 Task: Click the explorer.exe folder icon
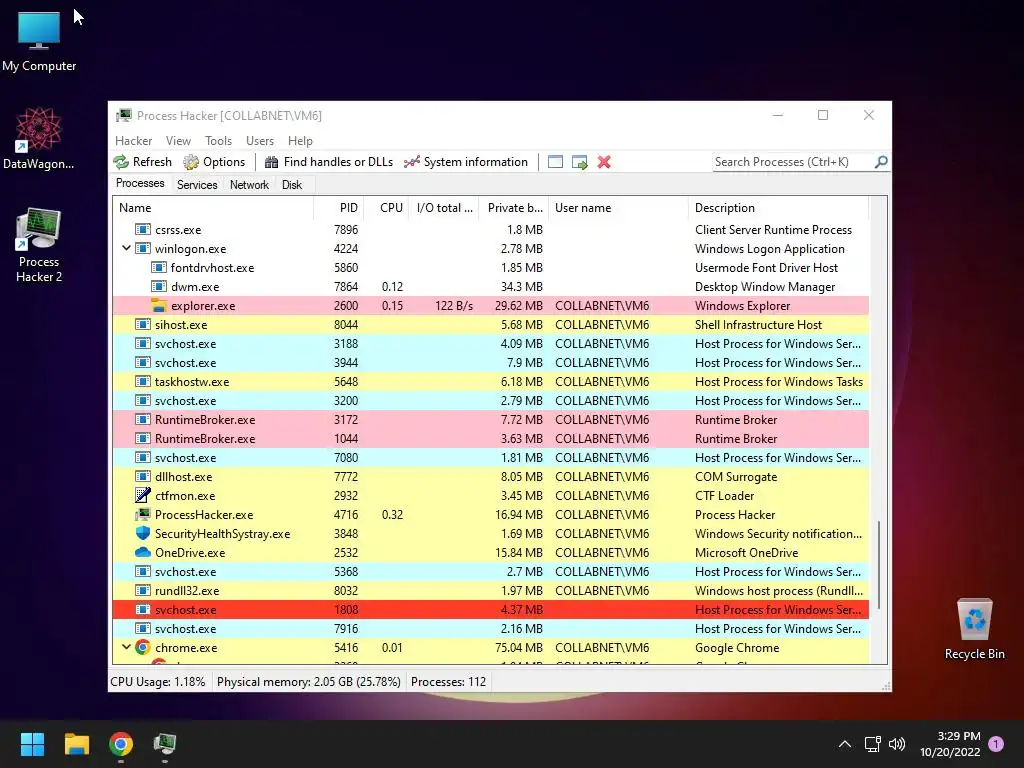(x=159, y=305)
